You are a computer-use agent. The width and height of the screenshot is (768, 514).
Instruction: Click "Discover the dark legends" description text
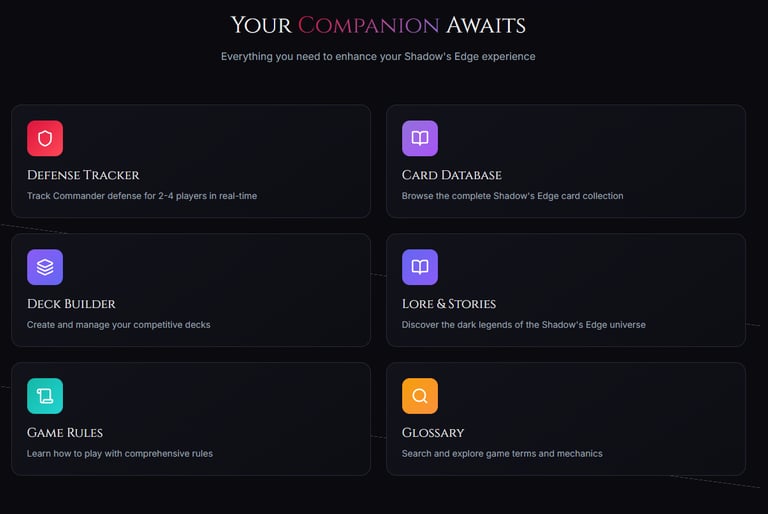click(x=523, y=325)
